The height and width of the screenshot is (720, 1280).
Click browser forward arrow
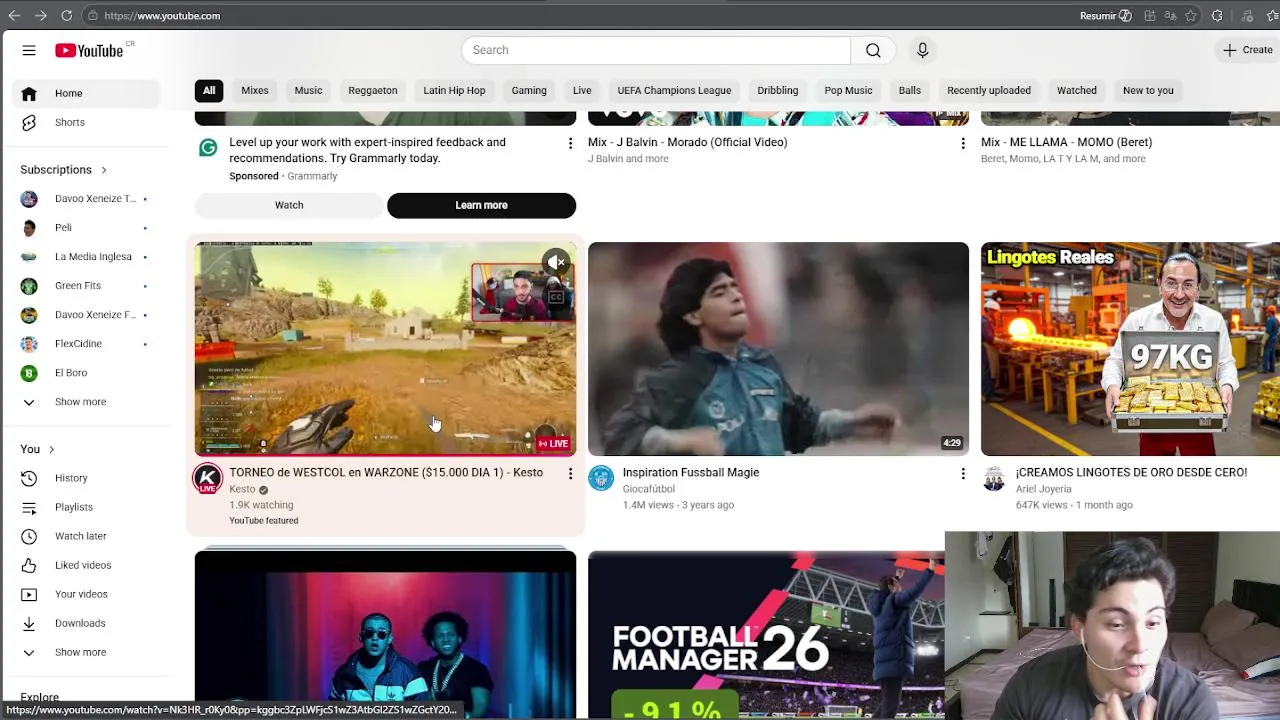(40, 16)
